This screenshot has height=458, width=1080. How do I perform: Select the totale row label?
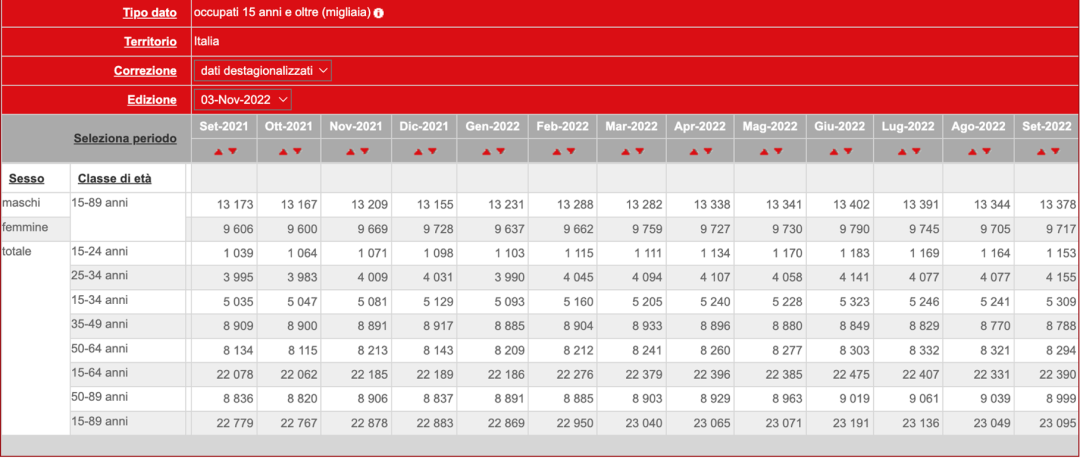(x=15, y=251)
